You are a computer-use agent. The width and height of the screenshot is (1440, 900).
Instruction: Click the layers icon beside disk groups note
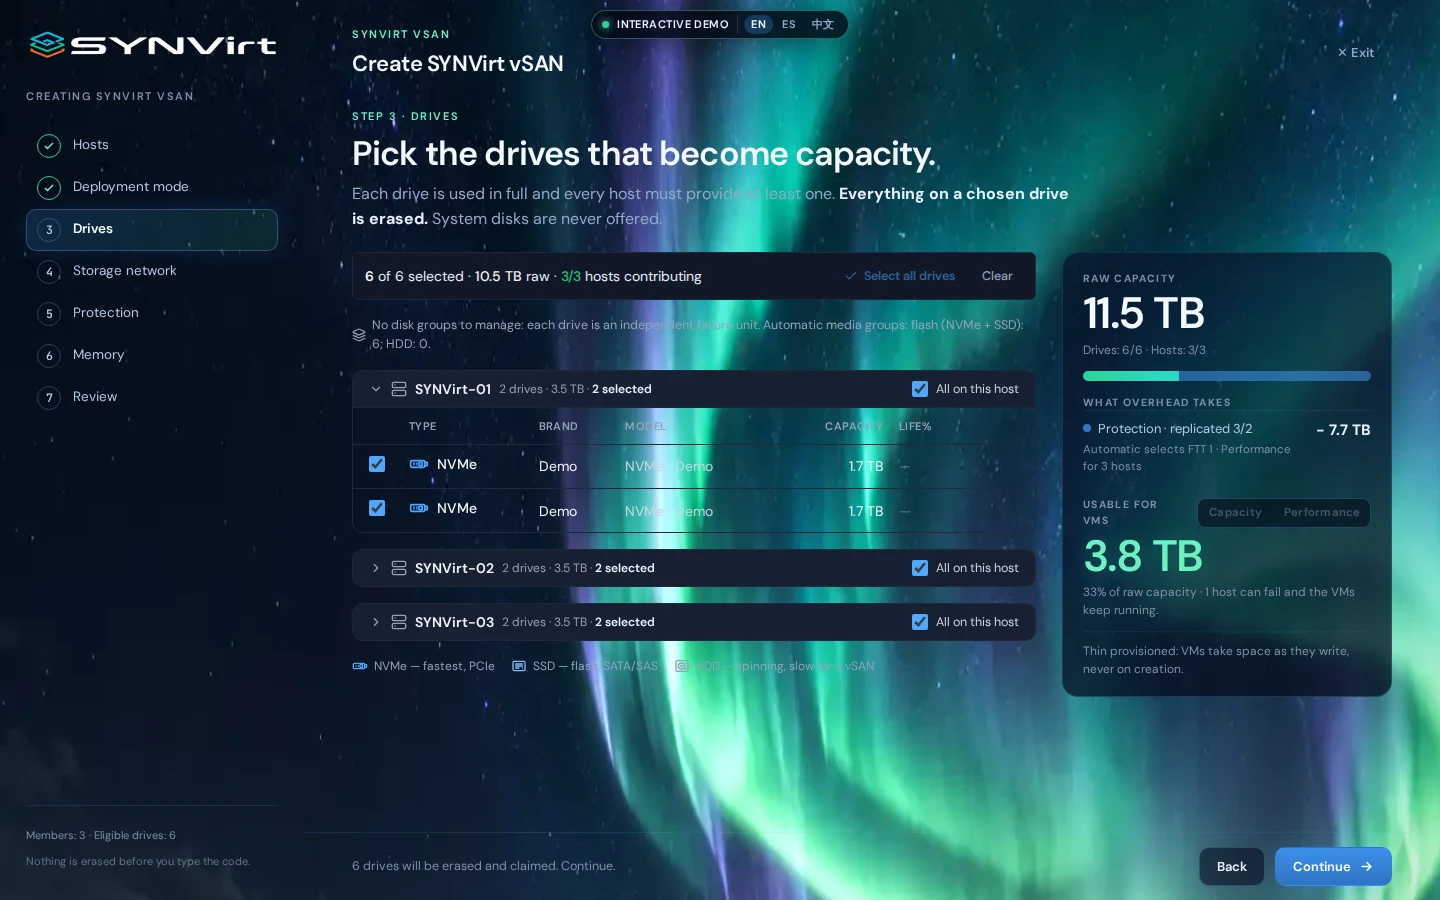(359, 335)
